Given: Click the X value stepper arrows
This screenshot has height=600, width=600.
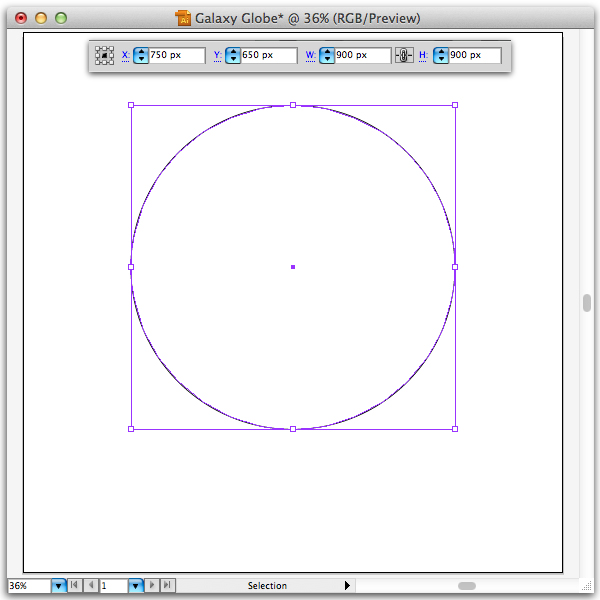Looking at the screenshot, I should 141,55.
